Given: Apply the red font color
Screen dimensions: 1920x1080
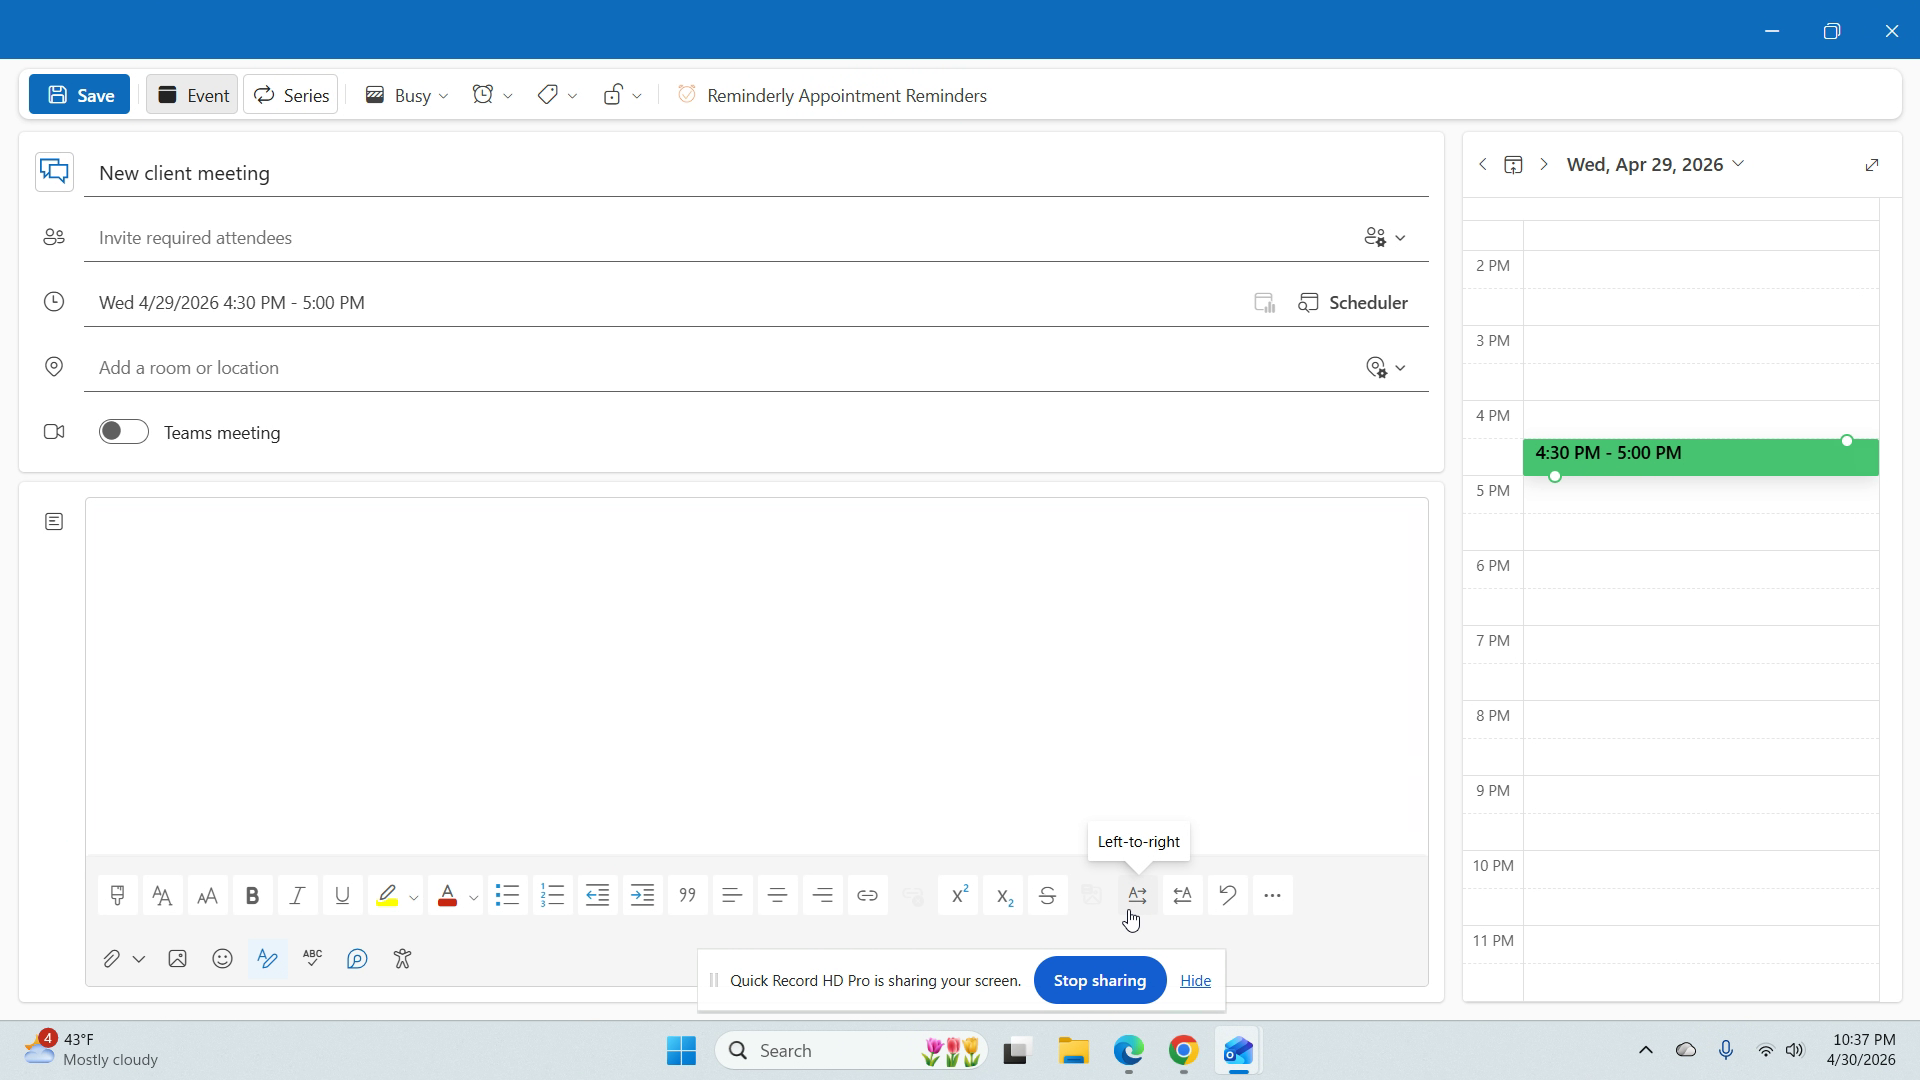Looking at the screenshot, I should click(x=447, y=896).
